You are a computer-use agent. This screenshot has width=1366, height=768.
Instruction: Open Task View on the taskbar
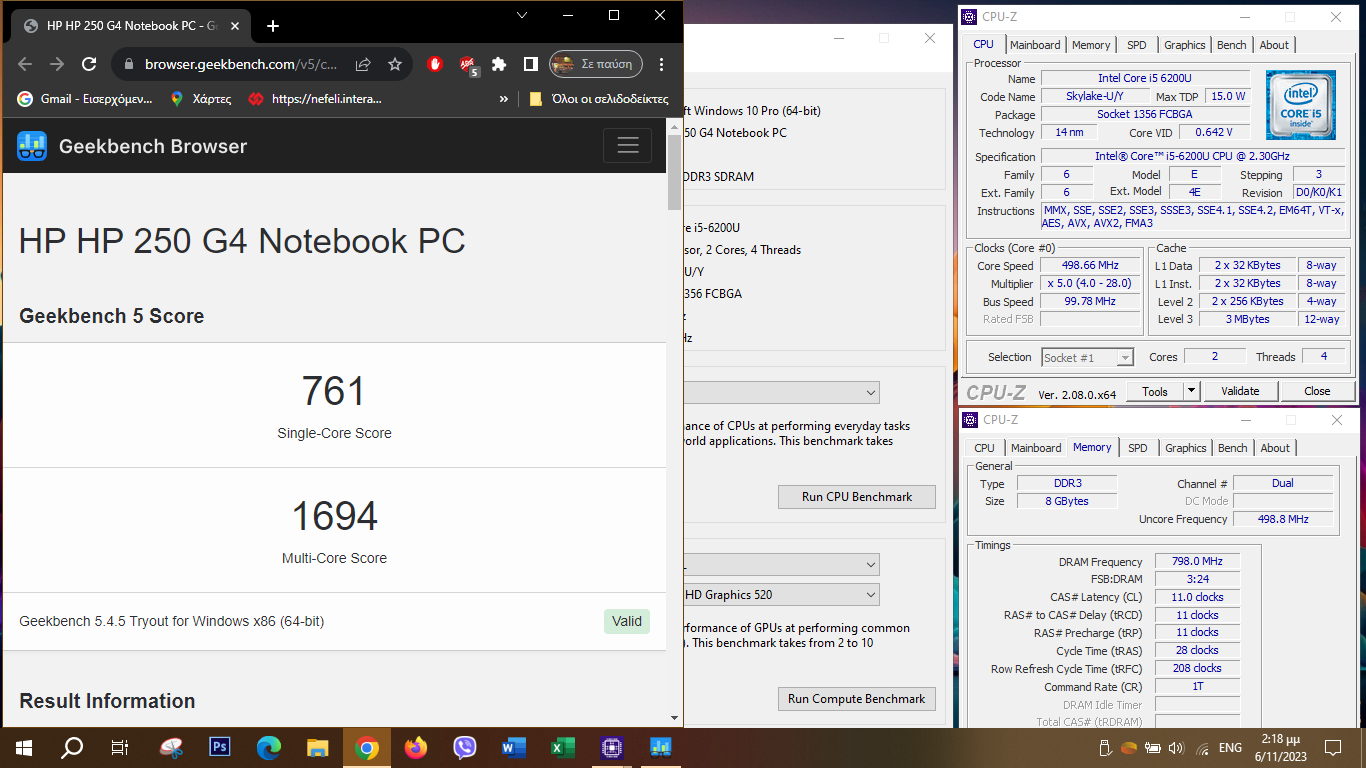(120, 747)
